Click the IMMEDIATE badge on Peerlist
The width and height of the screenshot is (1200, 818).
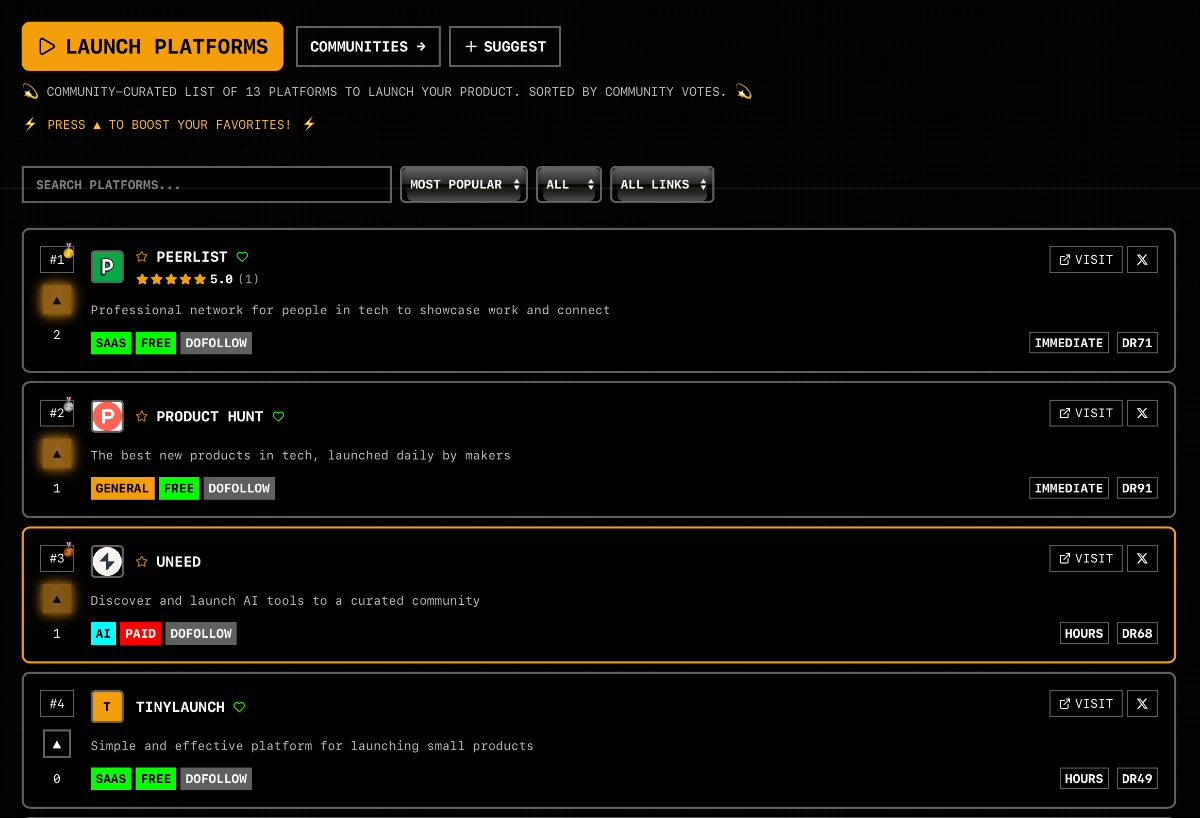coord(1069,343)
